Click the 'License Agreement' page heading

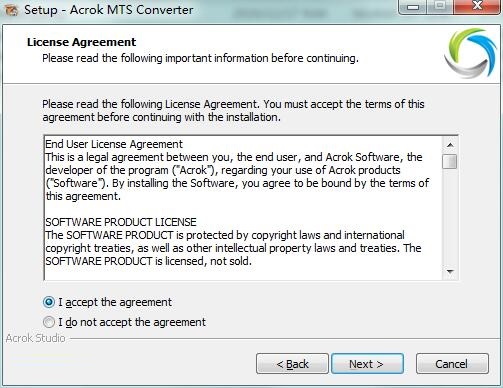pos(82,42)
